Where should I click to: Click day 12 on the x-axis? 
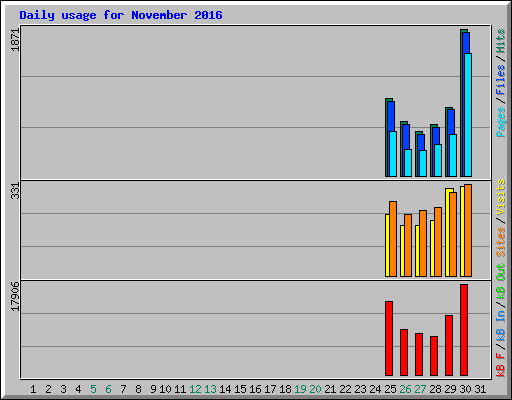[195, 389]
